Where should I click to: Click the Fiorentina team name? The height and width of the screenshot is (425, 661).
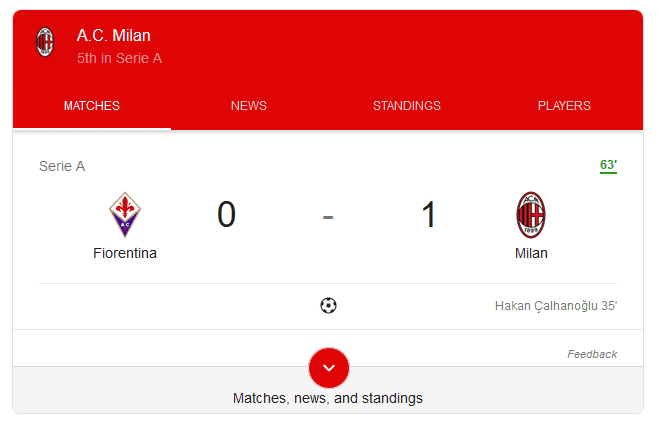(125, 253)
